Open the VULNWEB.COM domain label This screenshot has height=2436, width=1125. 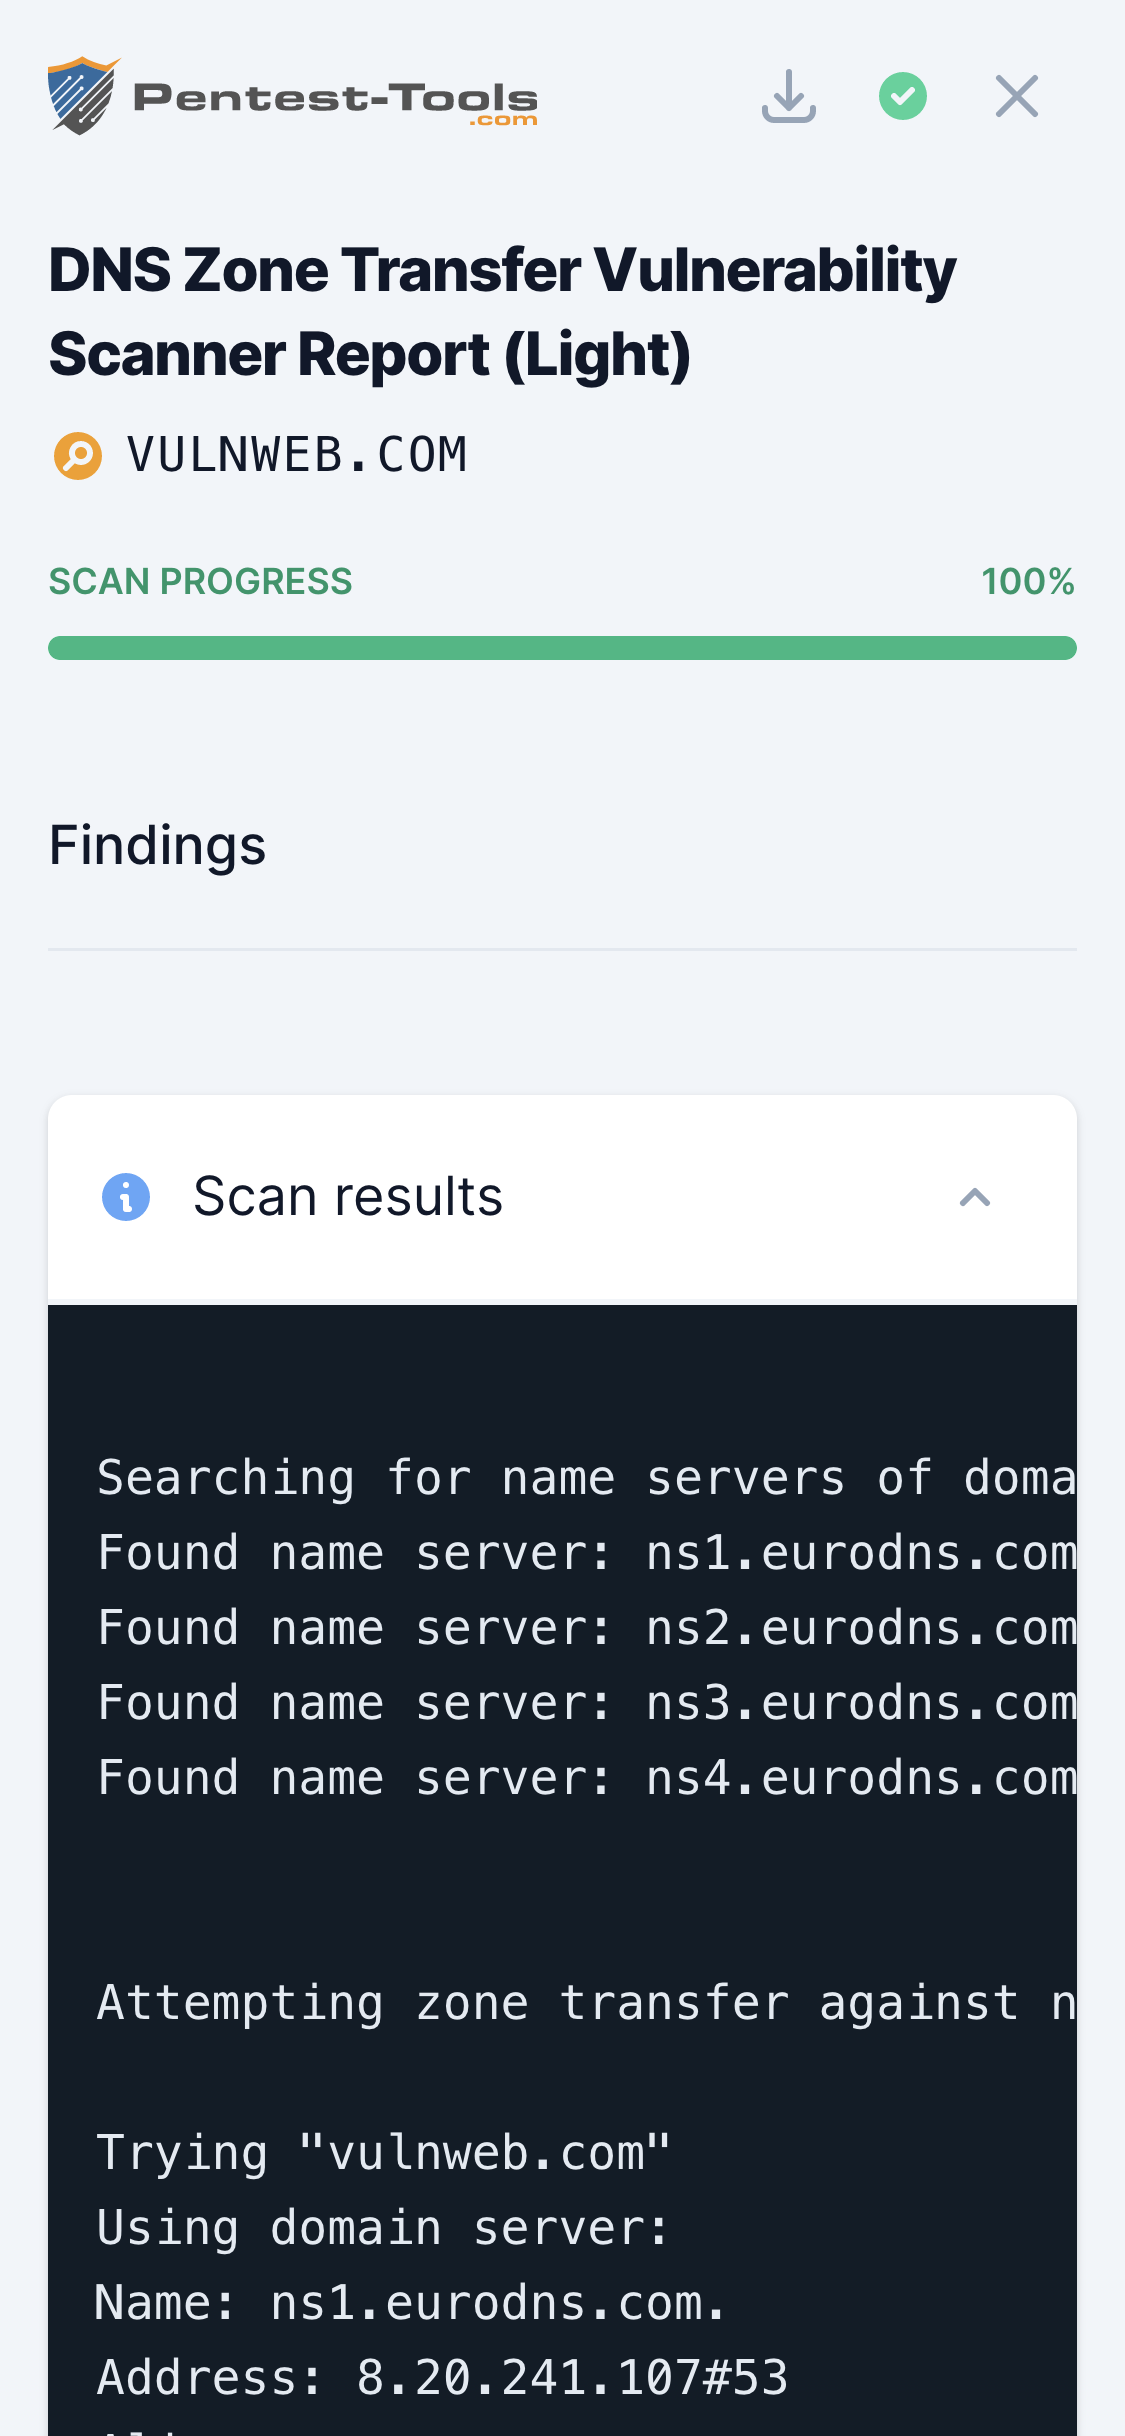(x=297, y=455)
